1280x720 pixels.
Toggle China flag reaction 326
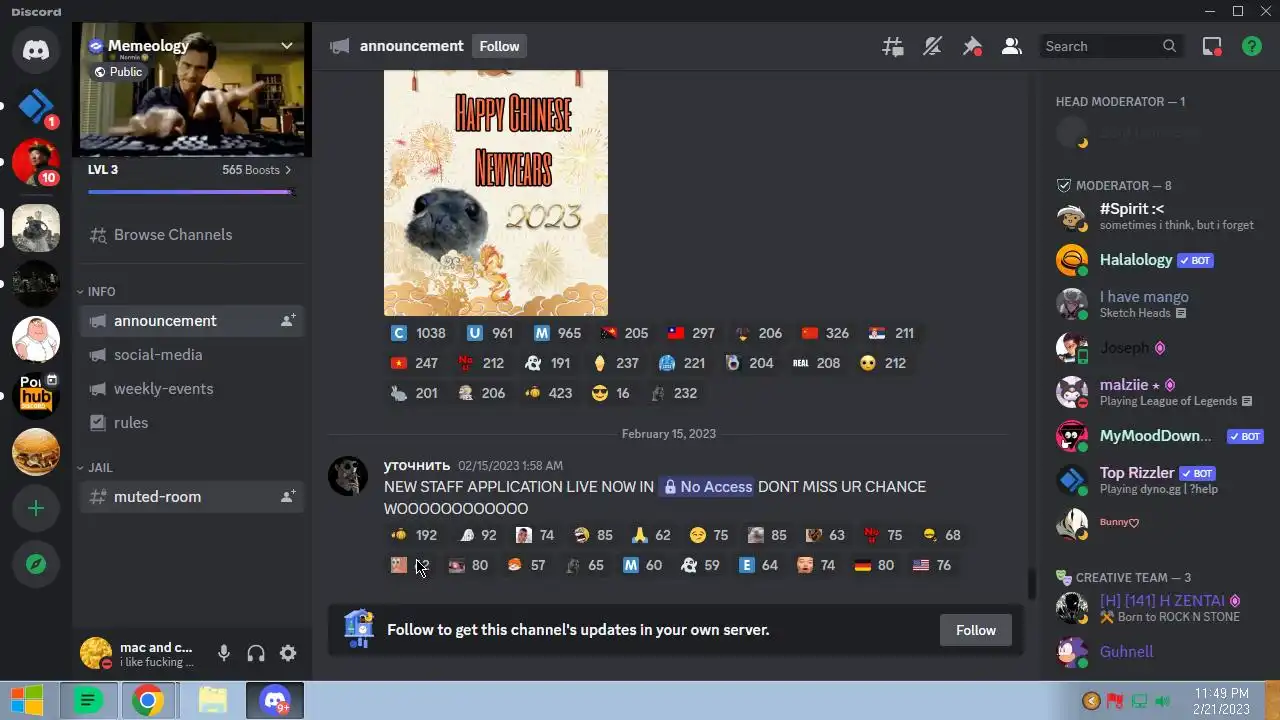pyautogui.click(x=825, y=333)
